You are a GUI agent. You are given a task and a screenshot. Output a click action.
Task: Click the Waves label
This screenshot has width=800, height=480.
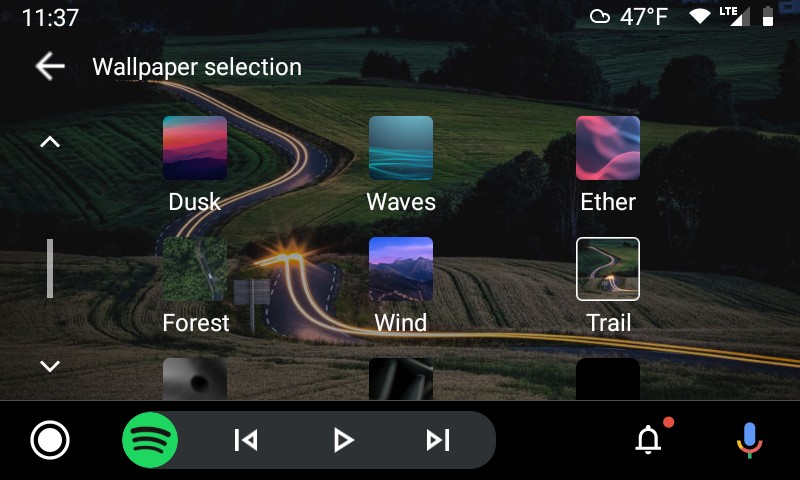click(x=401, y=201)
